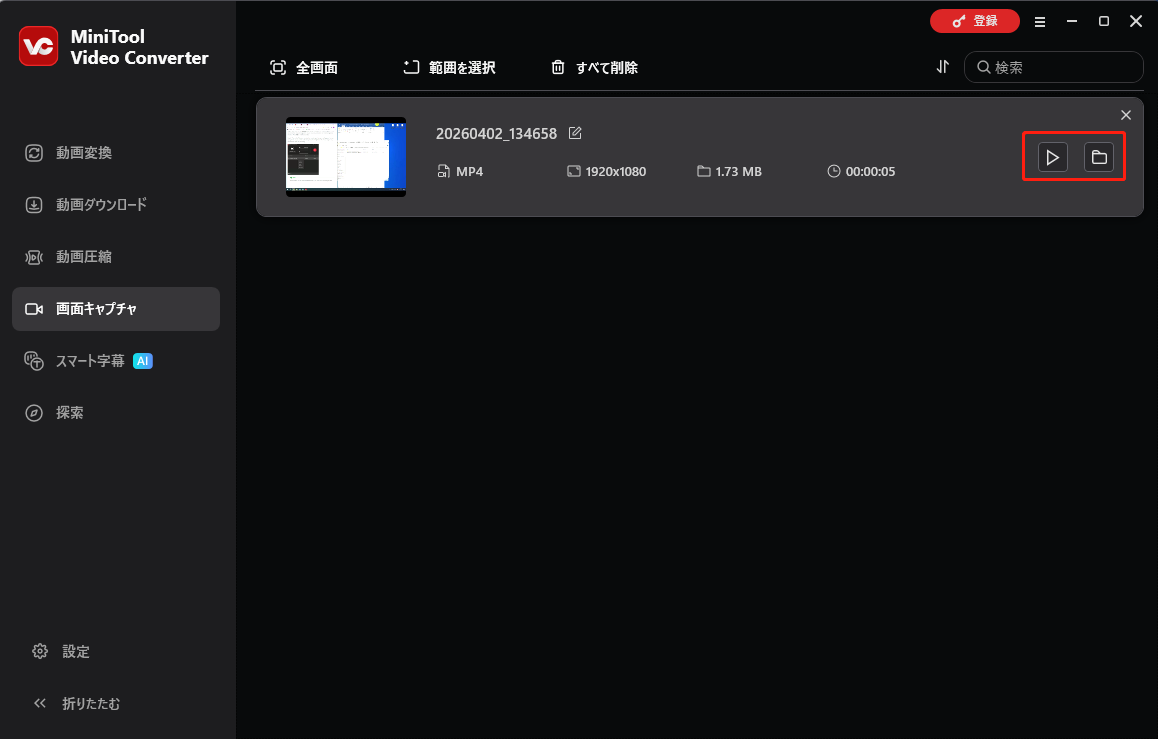Image resolution: width=1158 pixels, height=739 pixels.
Task: Collapse the sidebar with 折りたたむ
Action: point(77,703)
